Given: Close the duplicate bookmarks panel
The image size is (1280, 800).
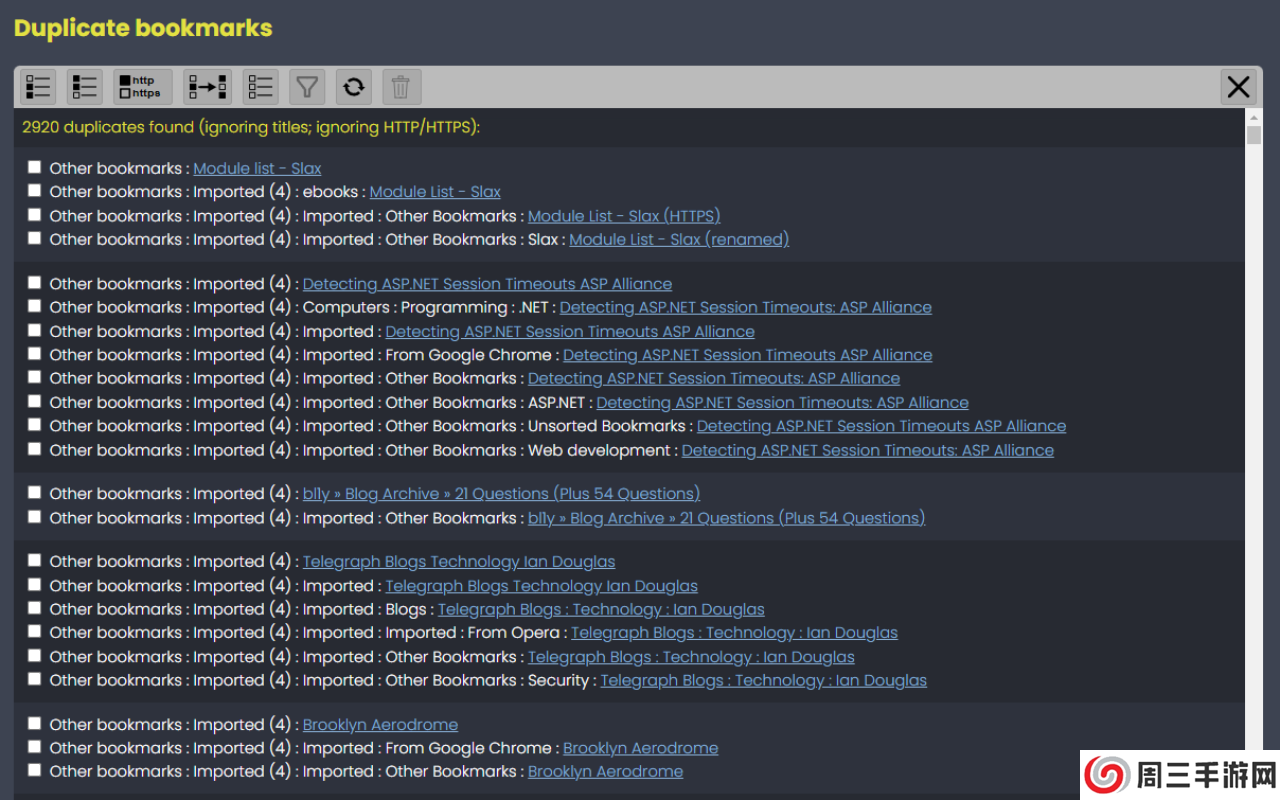Looking at the screenshot, I should 1238,87.
